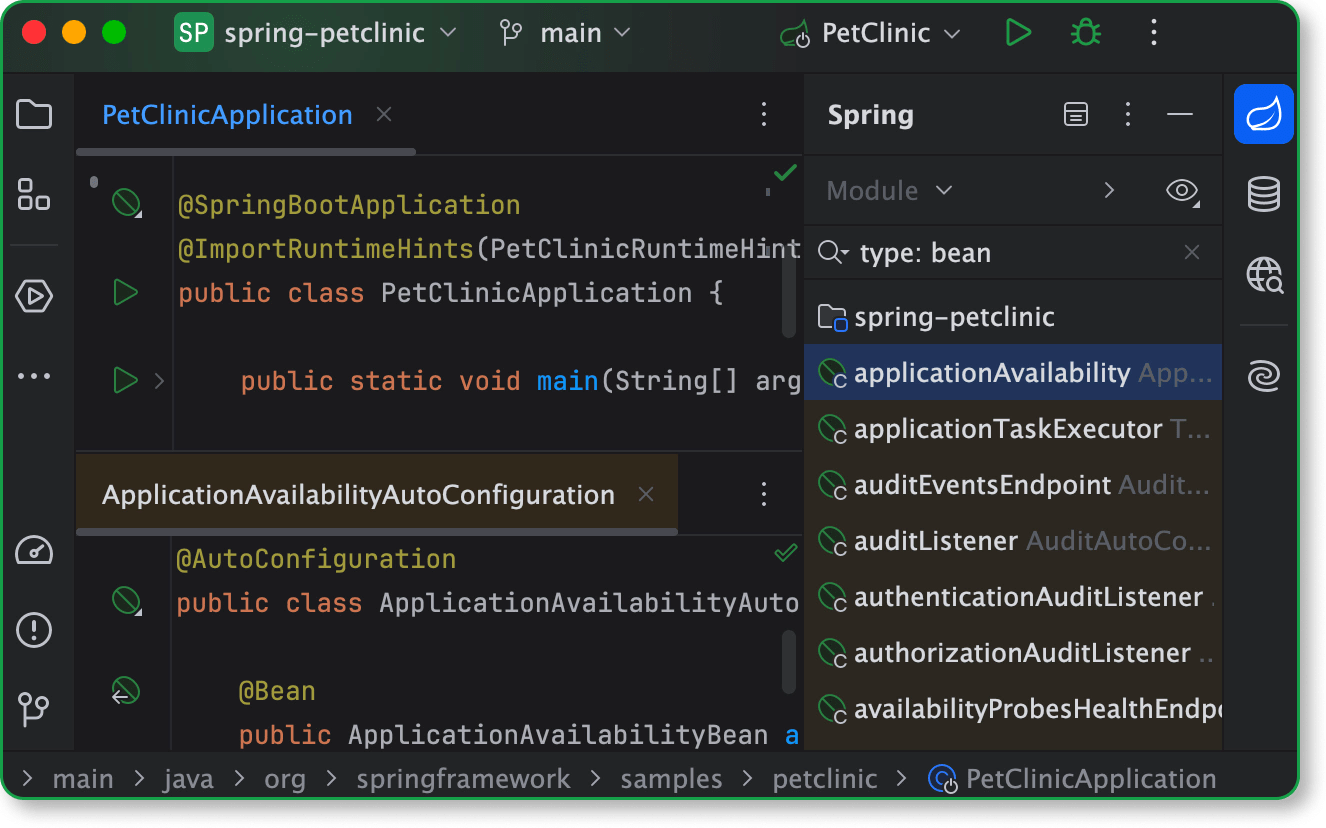The height and width of the screenshot is (828, 1326).
Task: Click the 'type: bean' search field
Action: pyautogui.click(x=1015, y=253)
